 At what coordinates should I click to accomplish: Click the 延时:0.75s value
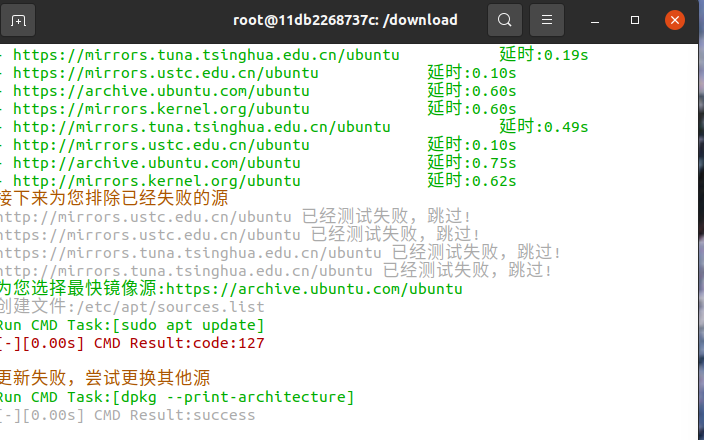click(472, 163)
